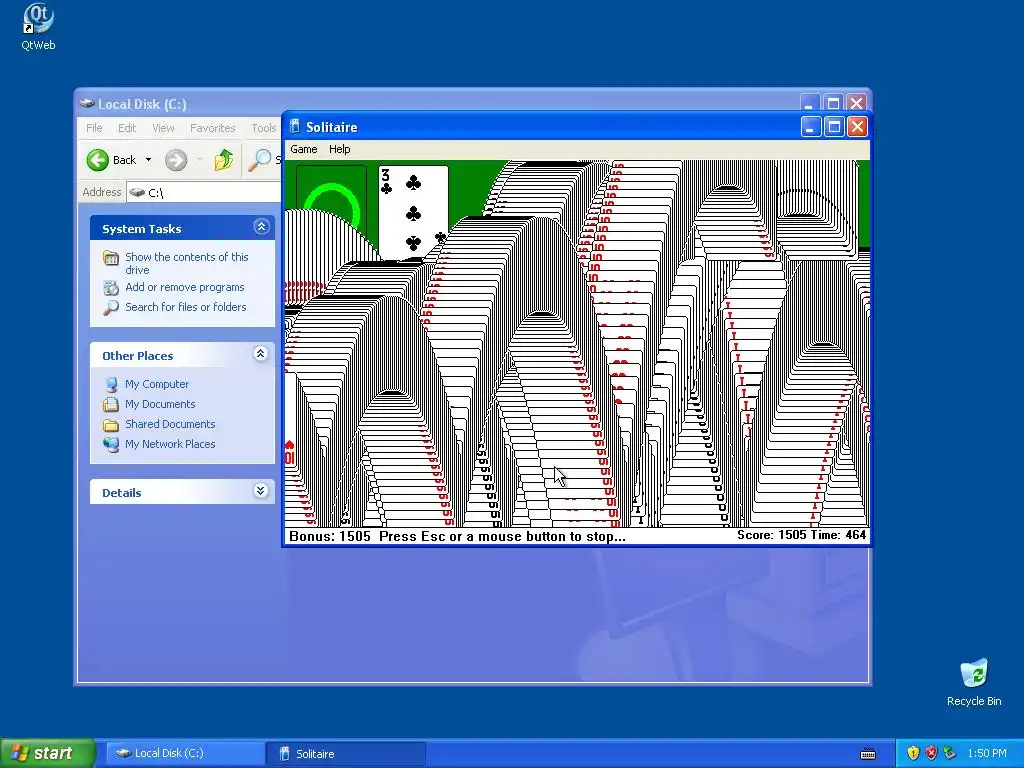Click the green Back arrow icon

[x=98, y=160]
